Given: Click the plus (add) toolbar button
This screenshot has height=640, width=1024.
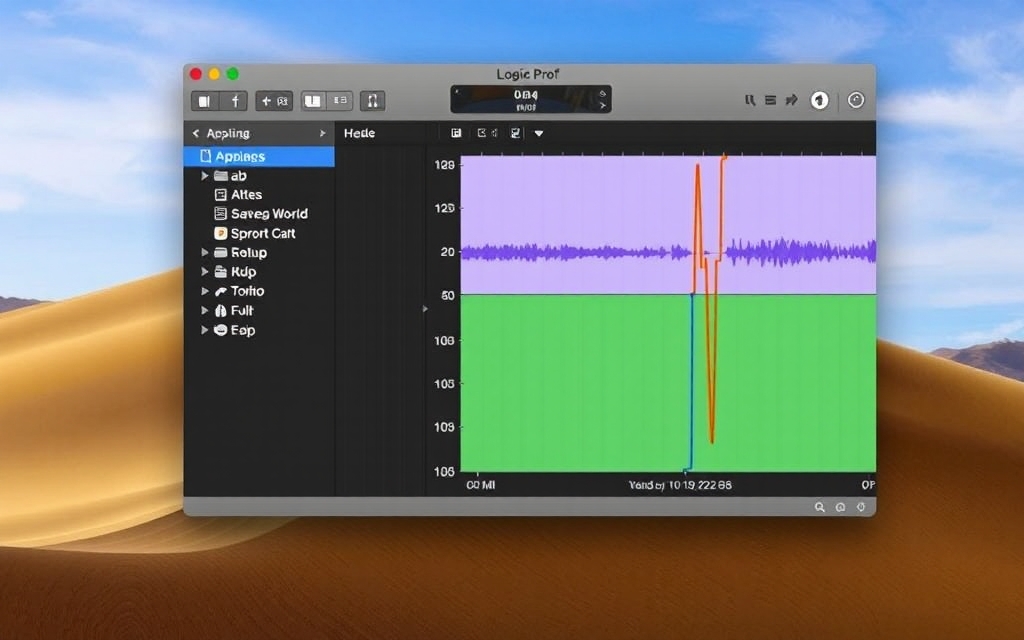Looking at the screenshot, I should pyautogui.click(x=265, y=101).
